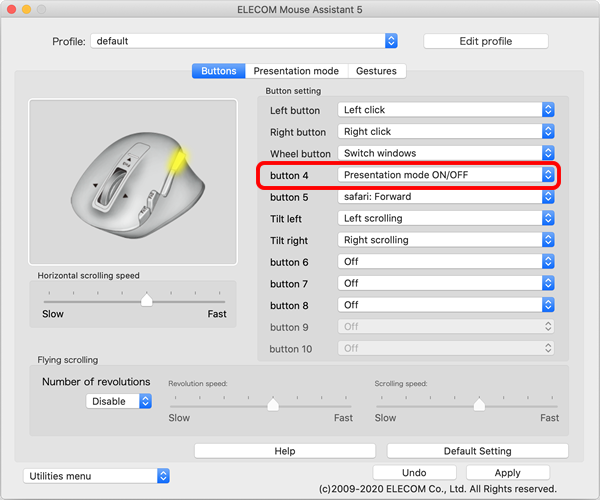Image resolution: width=600 pixels, height=500 pixels.
Task: Click the 'Horizontal scrolling speed' label
Action: click(x=88, y=275)
